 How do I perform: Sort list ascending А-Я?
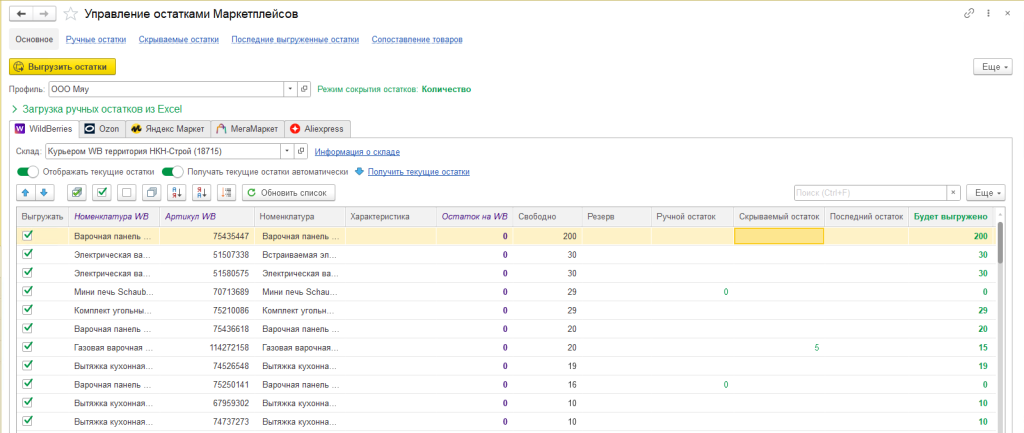177,193
